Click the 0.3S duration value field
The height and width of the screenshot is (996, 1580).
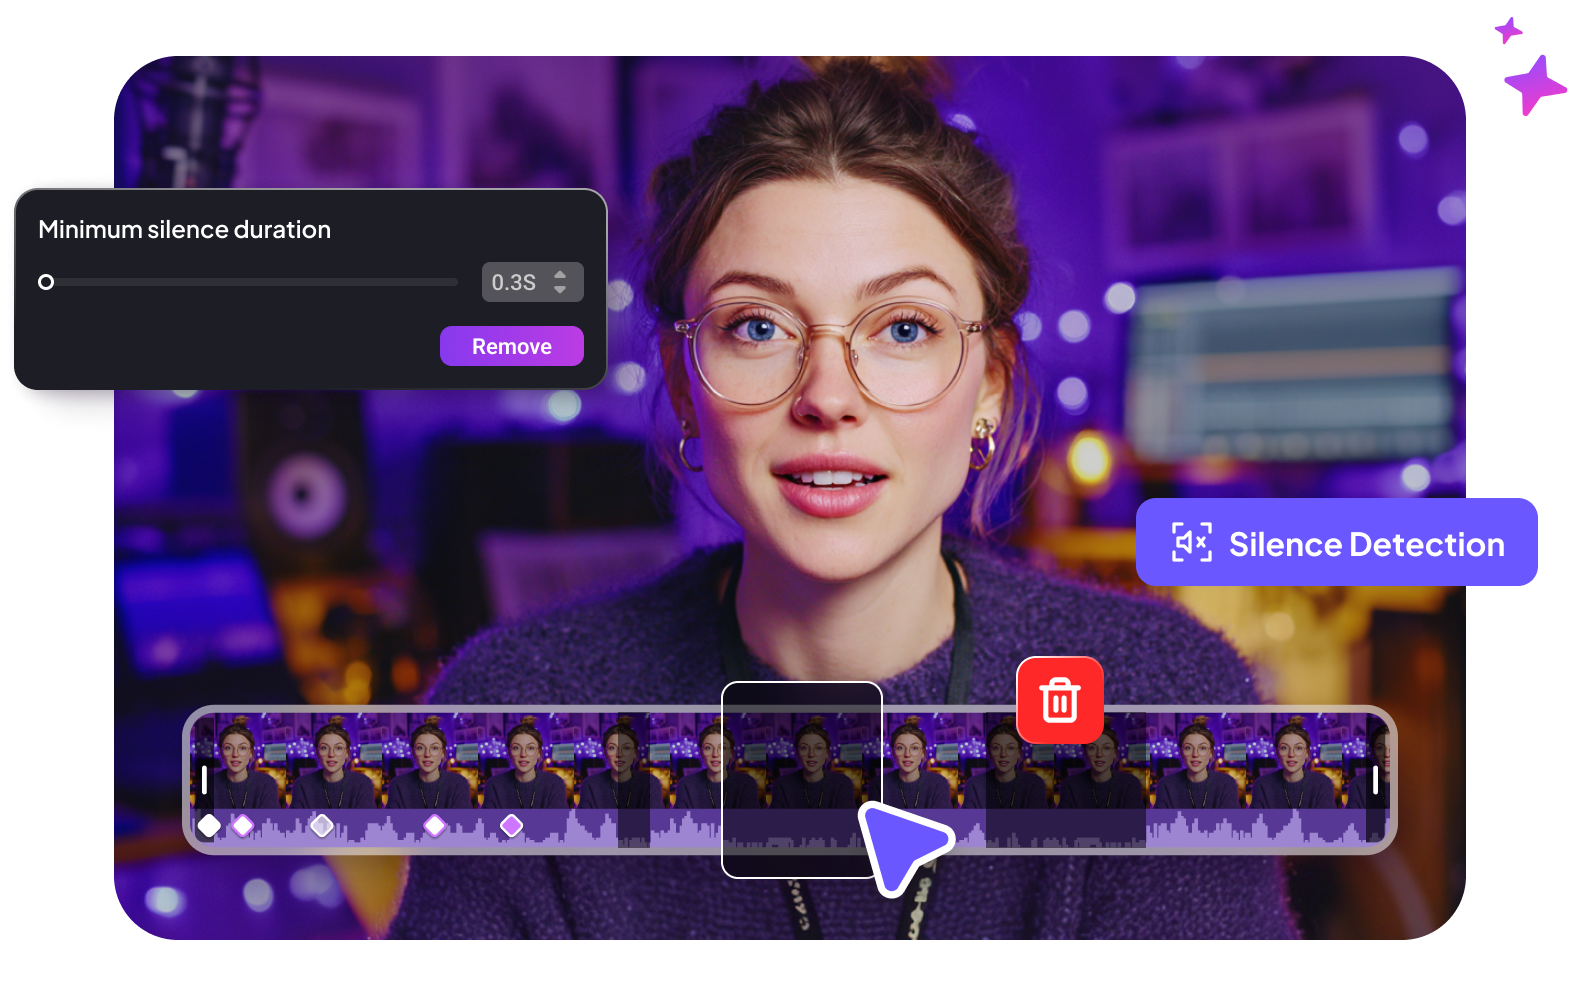coord(514,282)
